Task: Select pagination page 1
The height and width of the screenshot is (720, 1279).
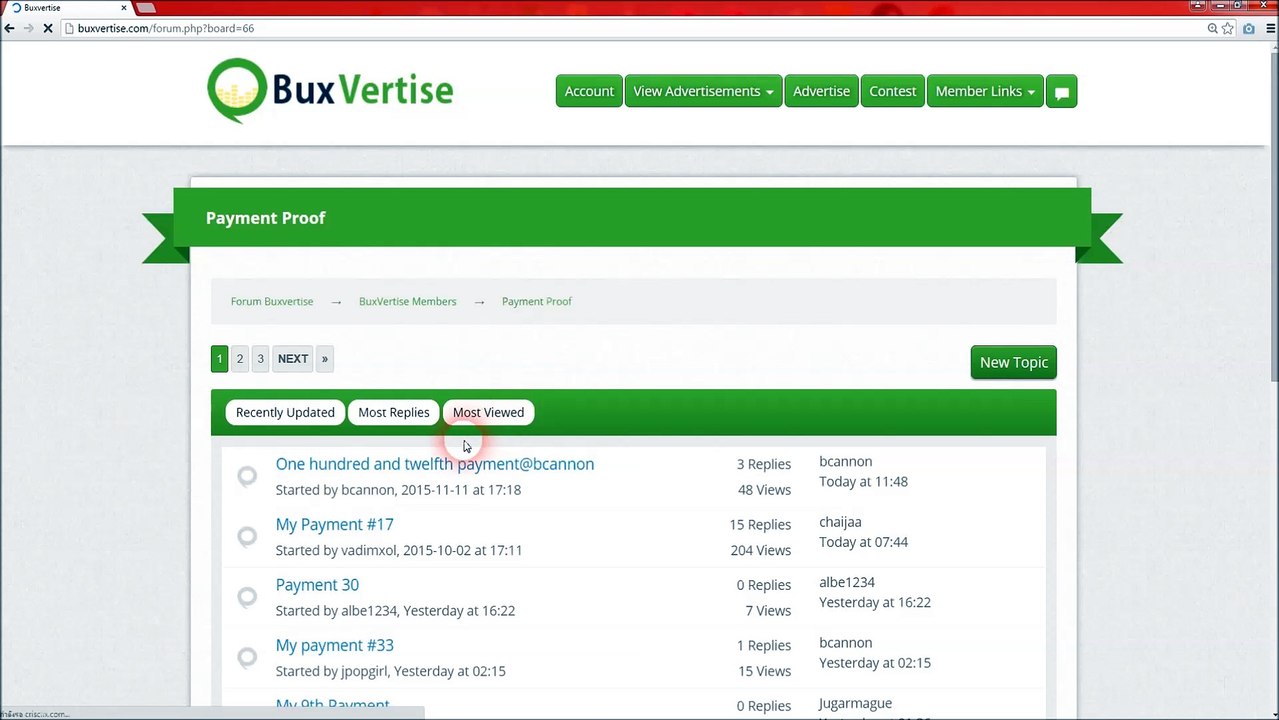Action: coord(219,359)
